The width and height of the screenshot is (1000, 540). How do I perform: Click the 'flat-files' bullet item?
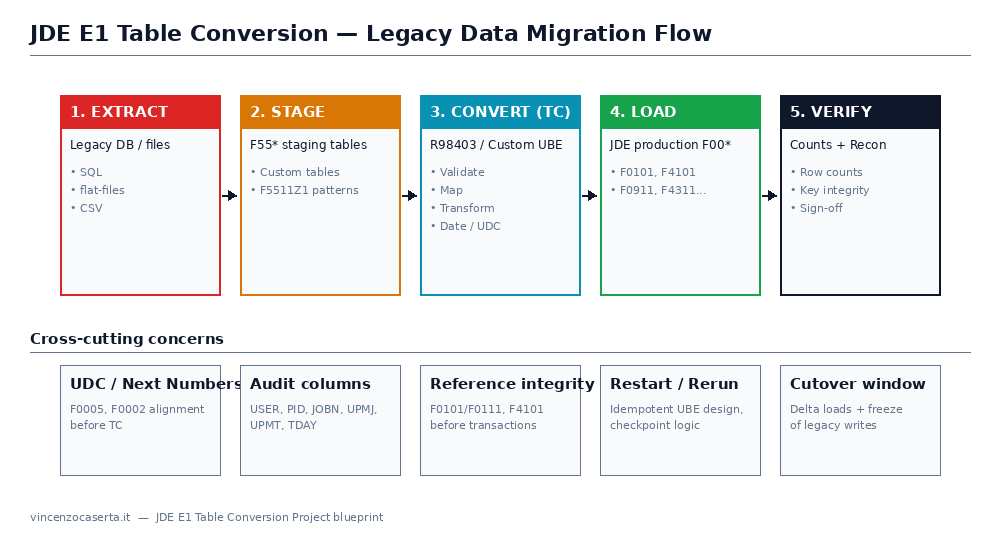[x=98, y=190]
